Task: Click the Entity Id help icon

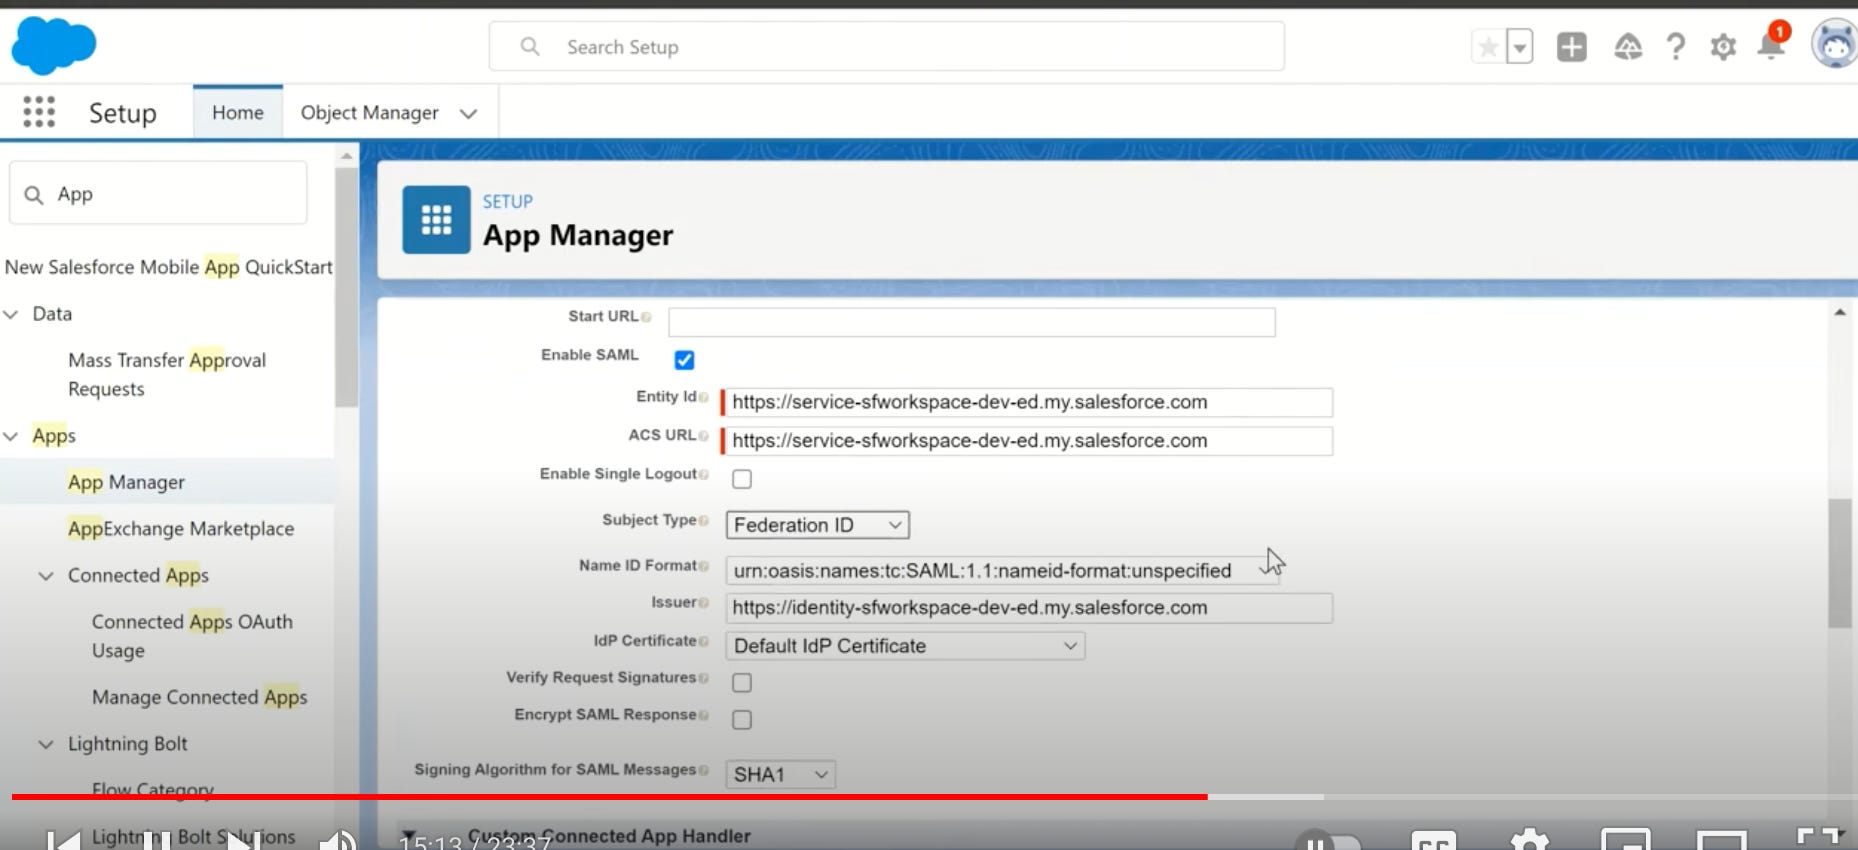Action: (703, 398)
